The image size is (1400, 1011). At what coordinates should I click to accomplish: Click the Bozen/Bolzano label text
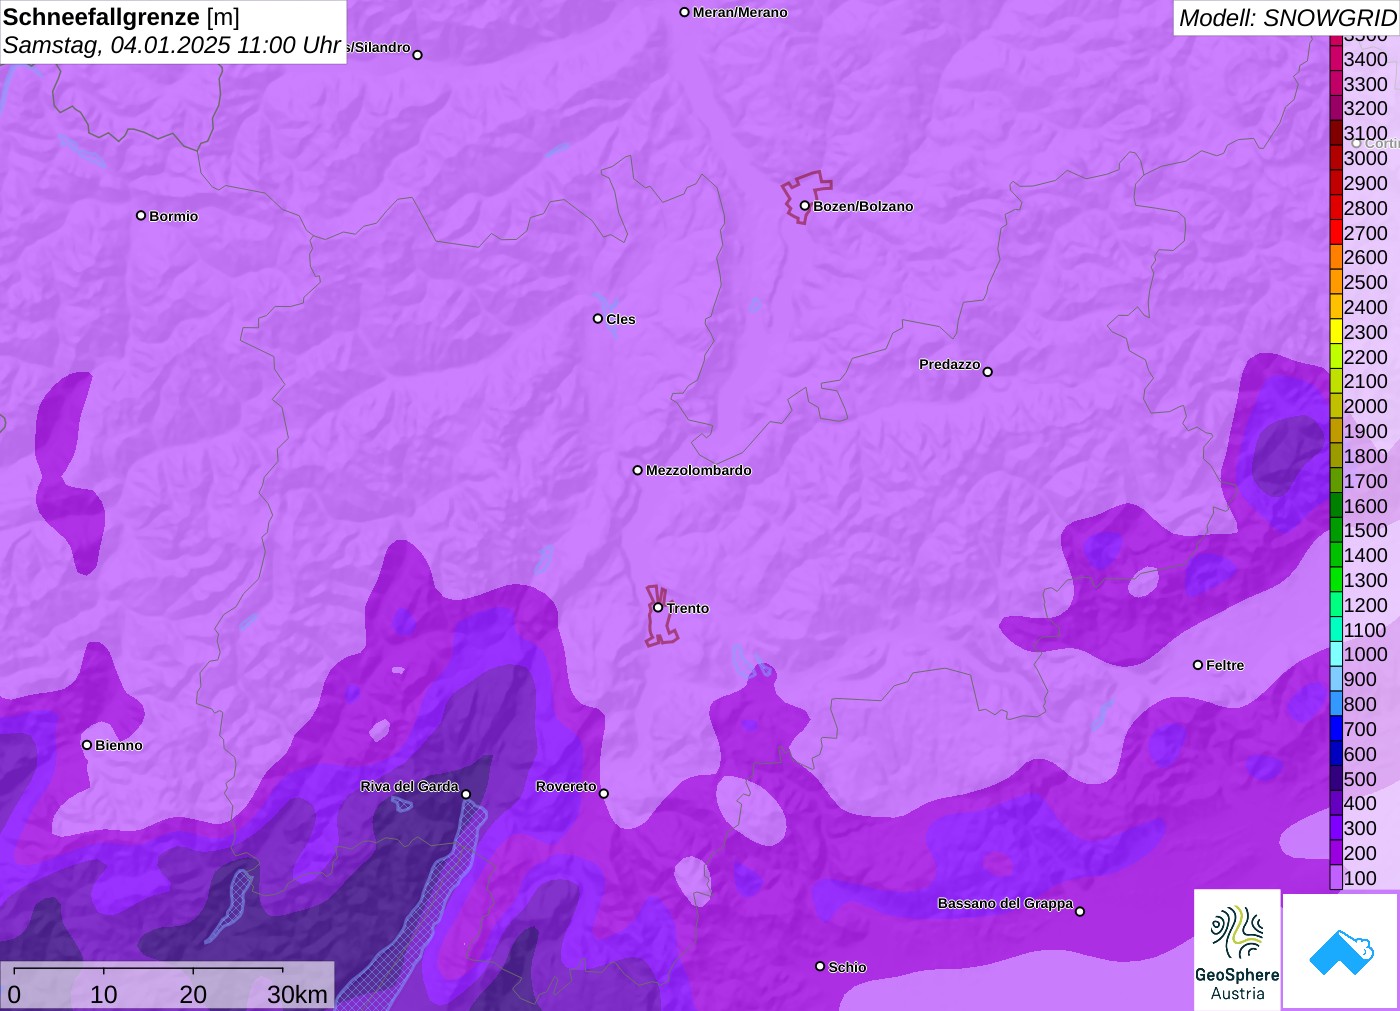(863, 206)
